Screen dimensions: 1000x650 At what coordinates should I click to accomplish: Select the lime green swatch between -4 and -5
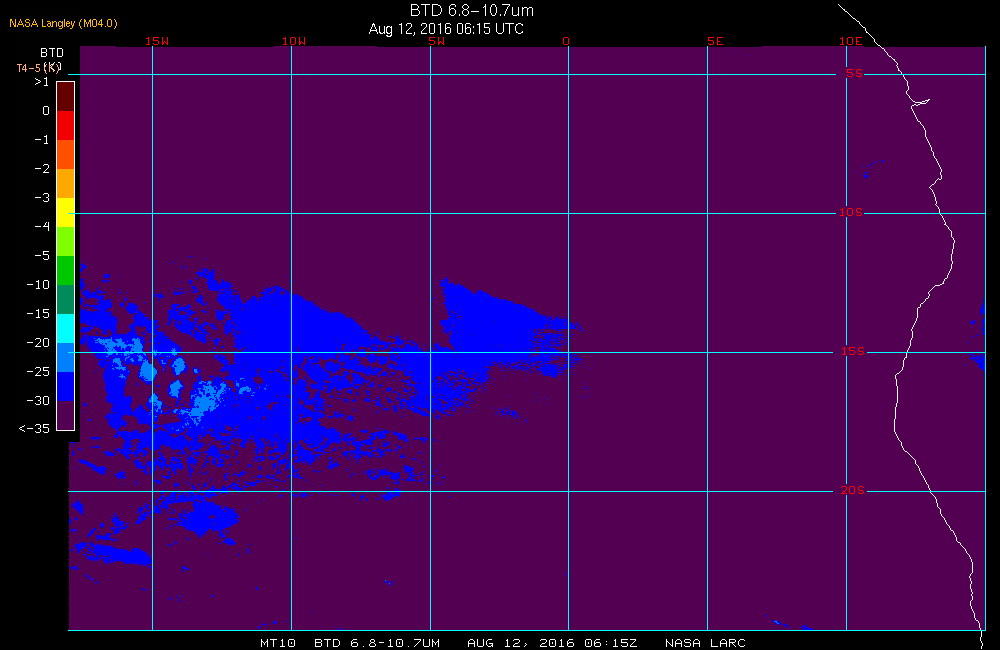pos(66,241)
